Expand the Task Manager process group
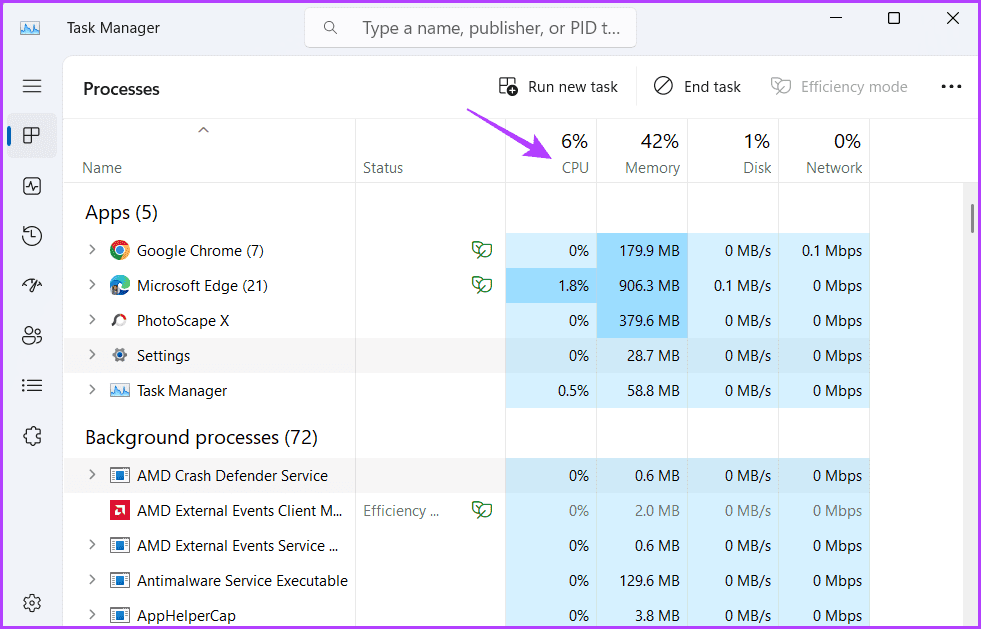981x629 pixels. pos(92,390)
